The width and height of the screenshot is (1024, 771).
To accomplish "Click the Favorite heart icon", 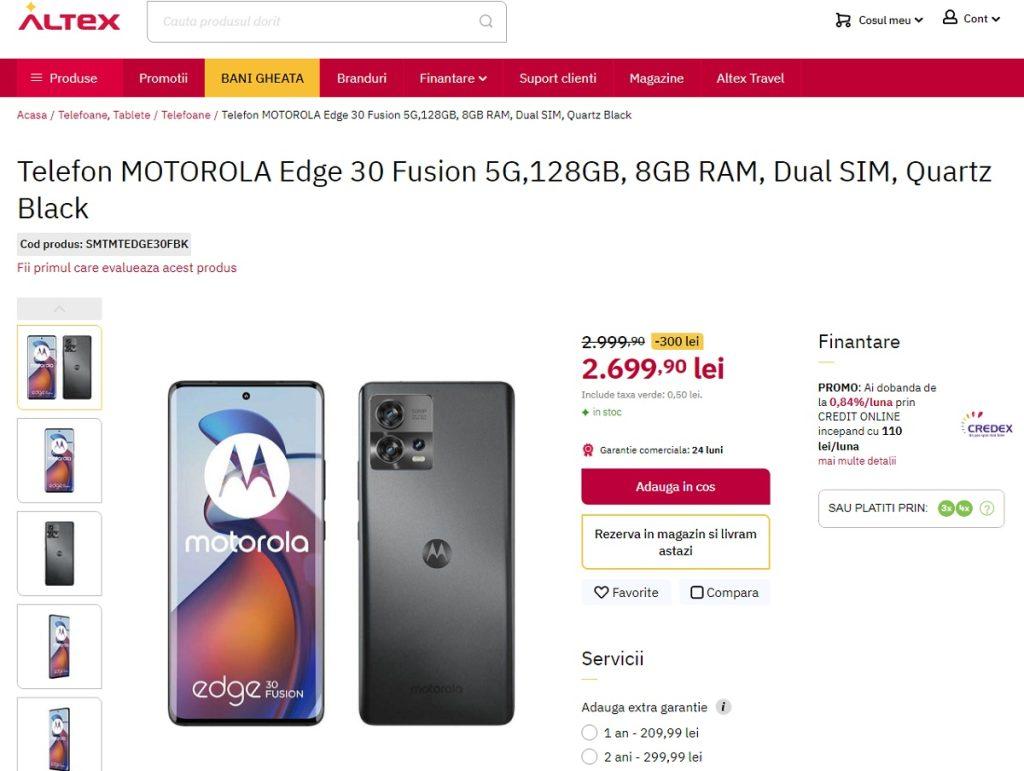I will pos(601,592).
